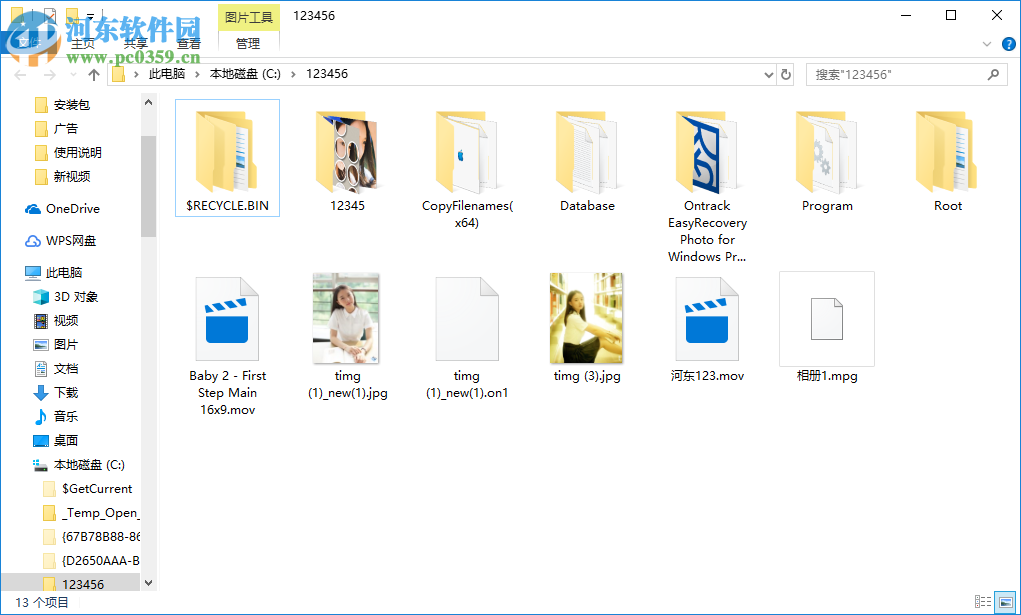Open the Help question mark icon
Image resolution: width=1021 pixels, height=615 pixels.
pos(1008,44)
